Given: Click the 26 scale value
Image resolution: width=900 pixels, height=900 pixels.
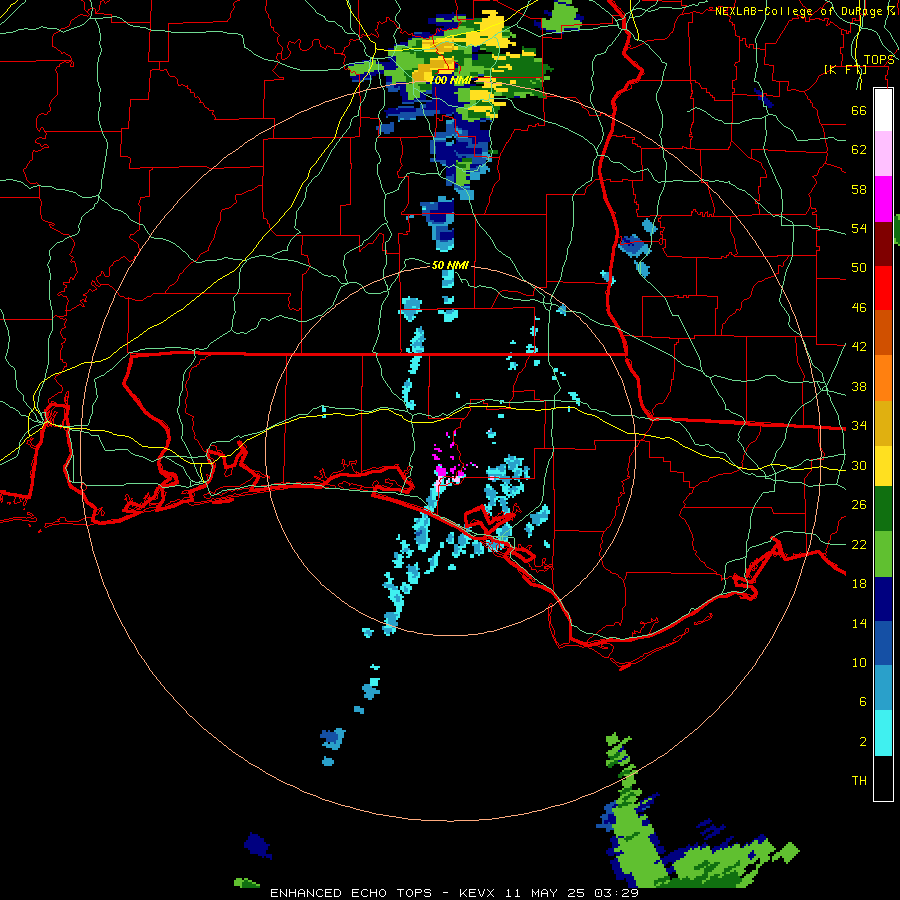Looking at the screenshot, I should (x=859, y=505).
